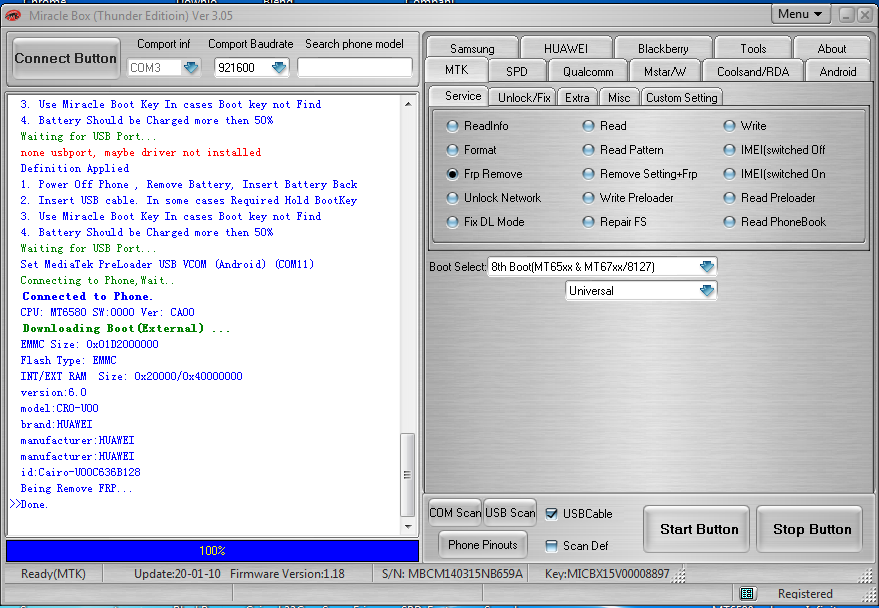Open the Custom Setting sub-tab

click(x=681, y=98)
